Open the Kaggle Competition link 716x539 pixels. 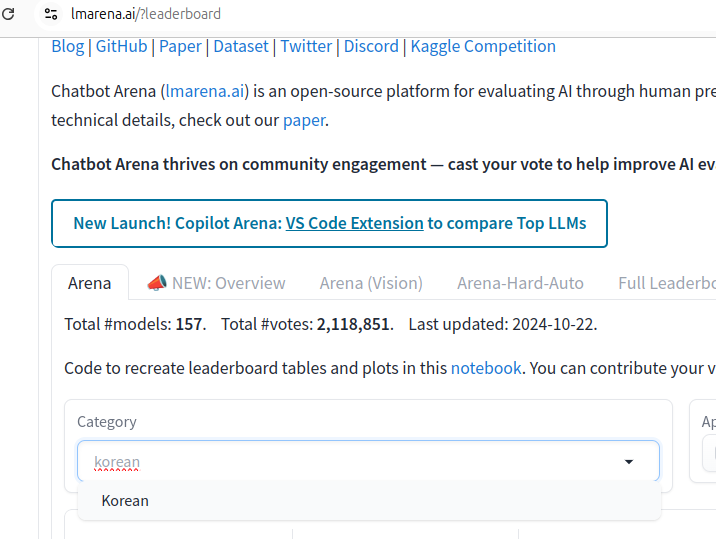pos(483,46)
